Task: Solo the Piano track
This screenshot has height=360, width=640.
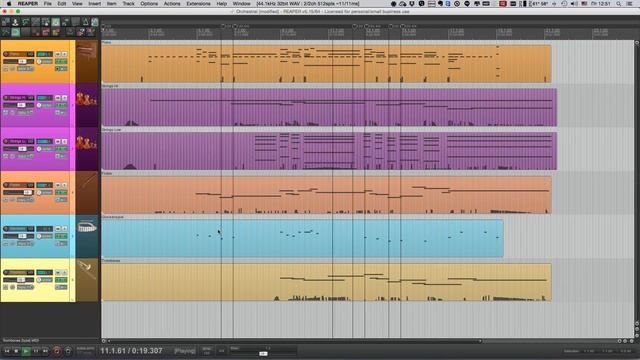Action: click(64, 54)
